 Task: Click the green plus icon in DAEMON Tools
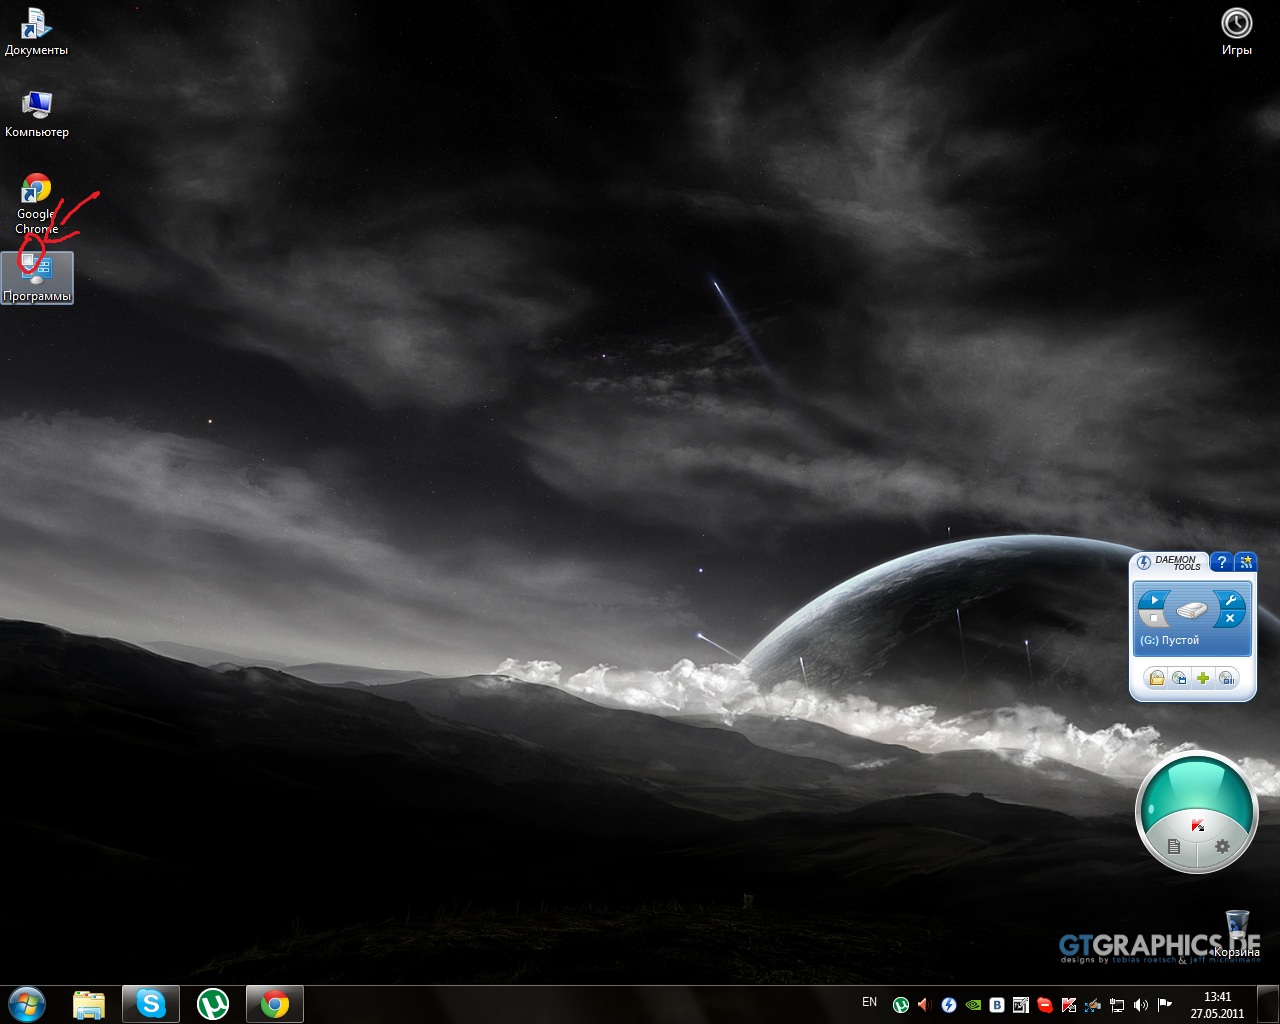pos(1203,678)
